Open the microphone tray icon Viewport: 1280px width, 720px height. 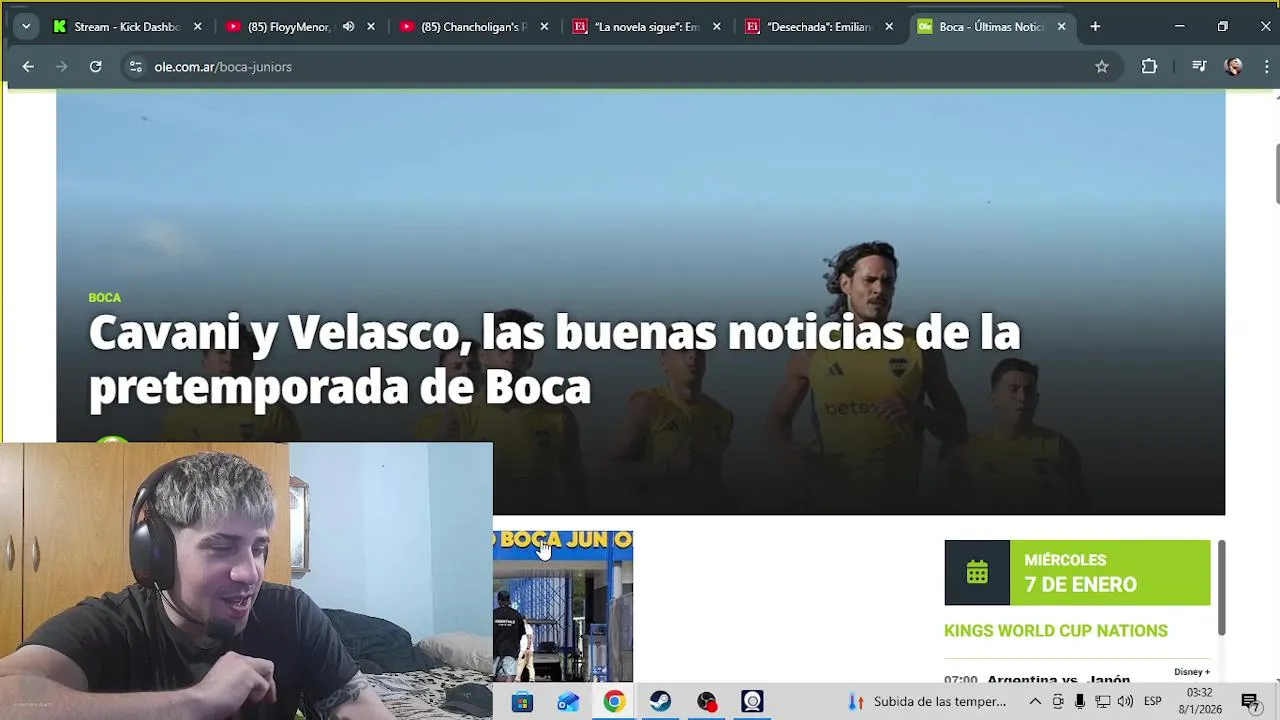(1080, 702)
